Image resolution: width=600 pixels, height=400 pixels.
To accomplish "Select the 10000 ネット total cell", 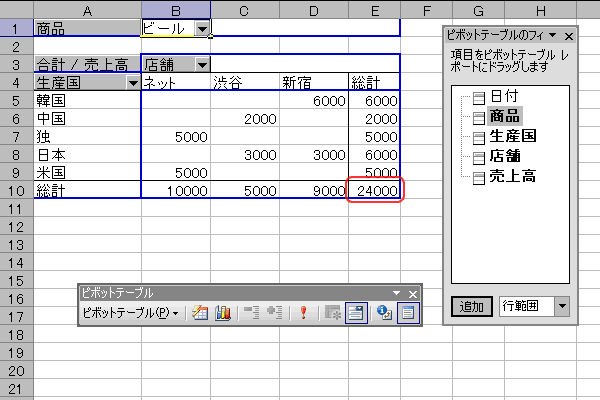I will (x=176, y=190).
